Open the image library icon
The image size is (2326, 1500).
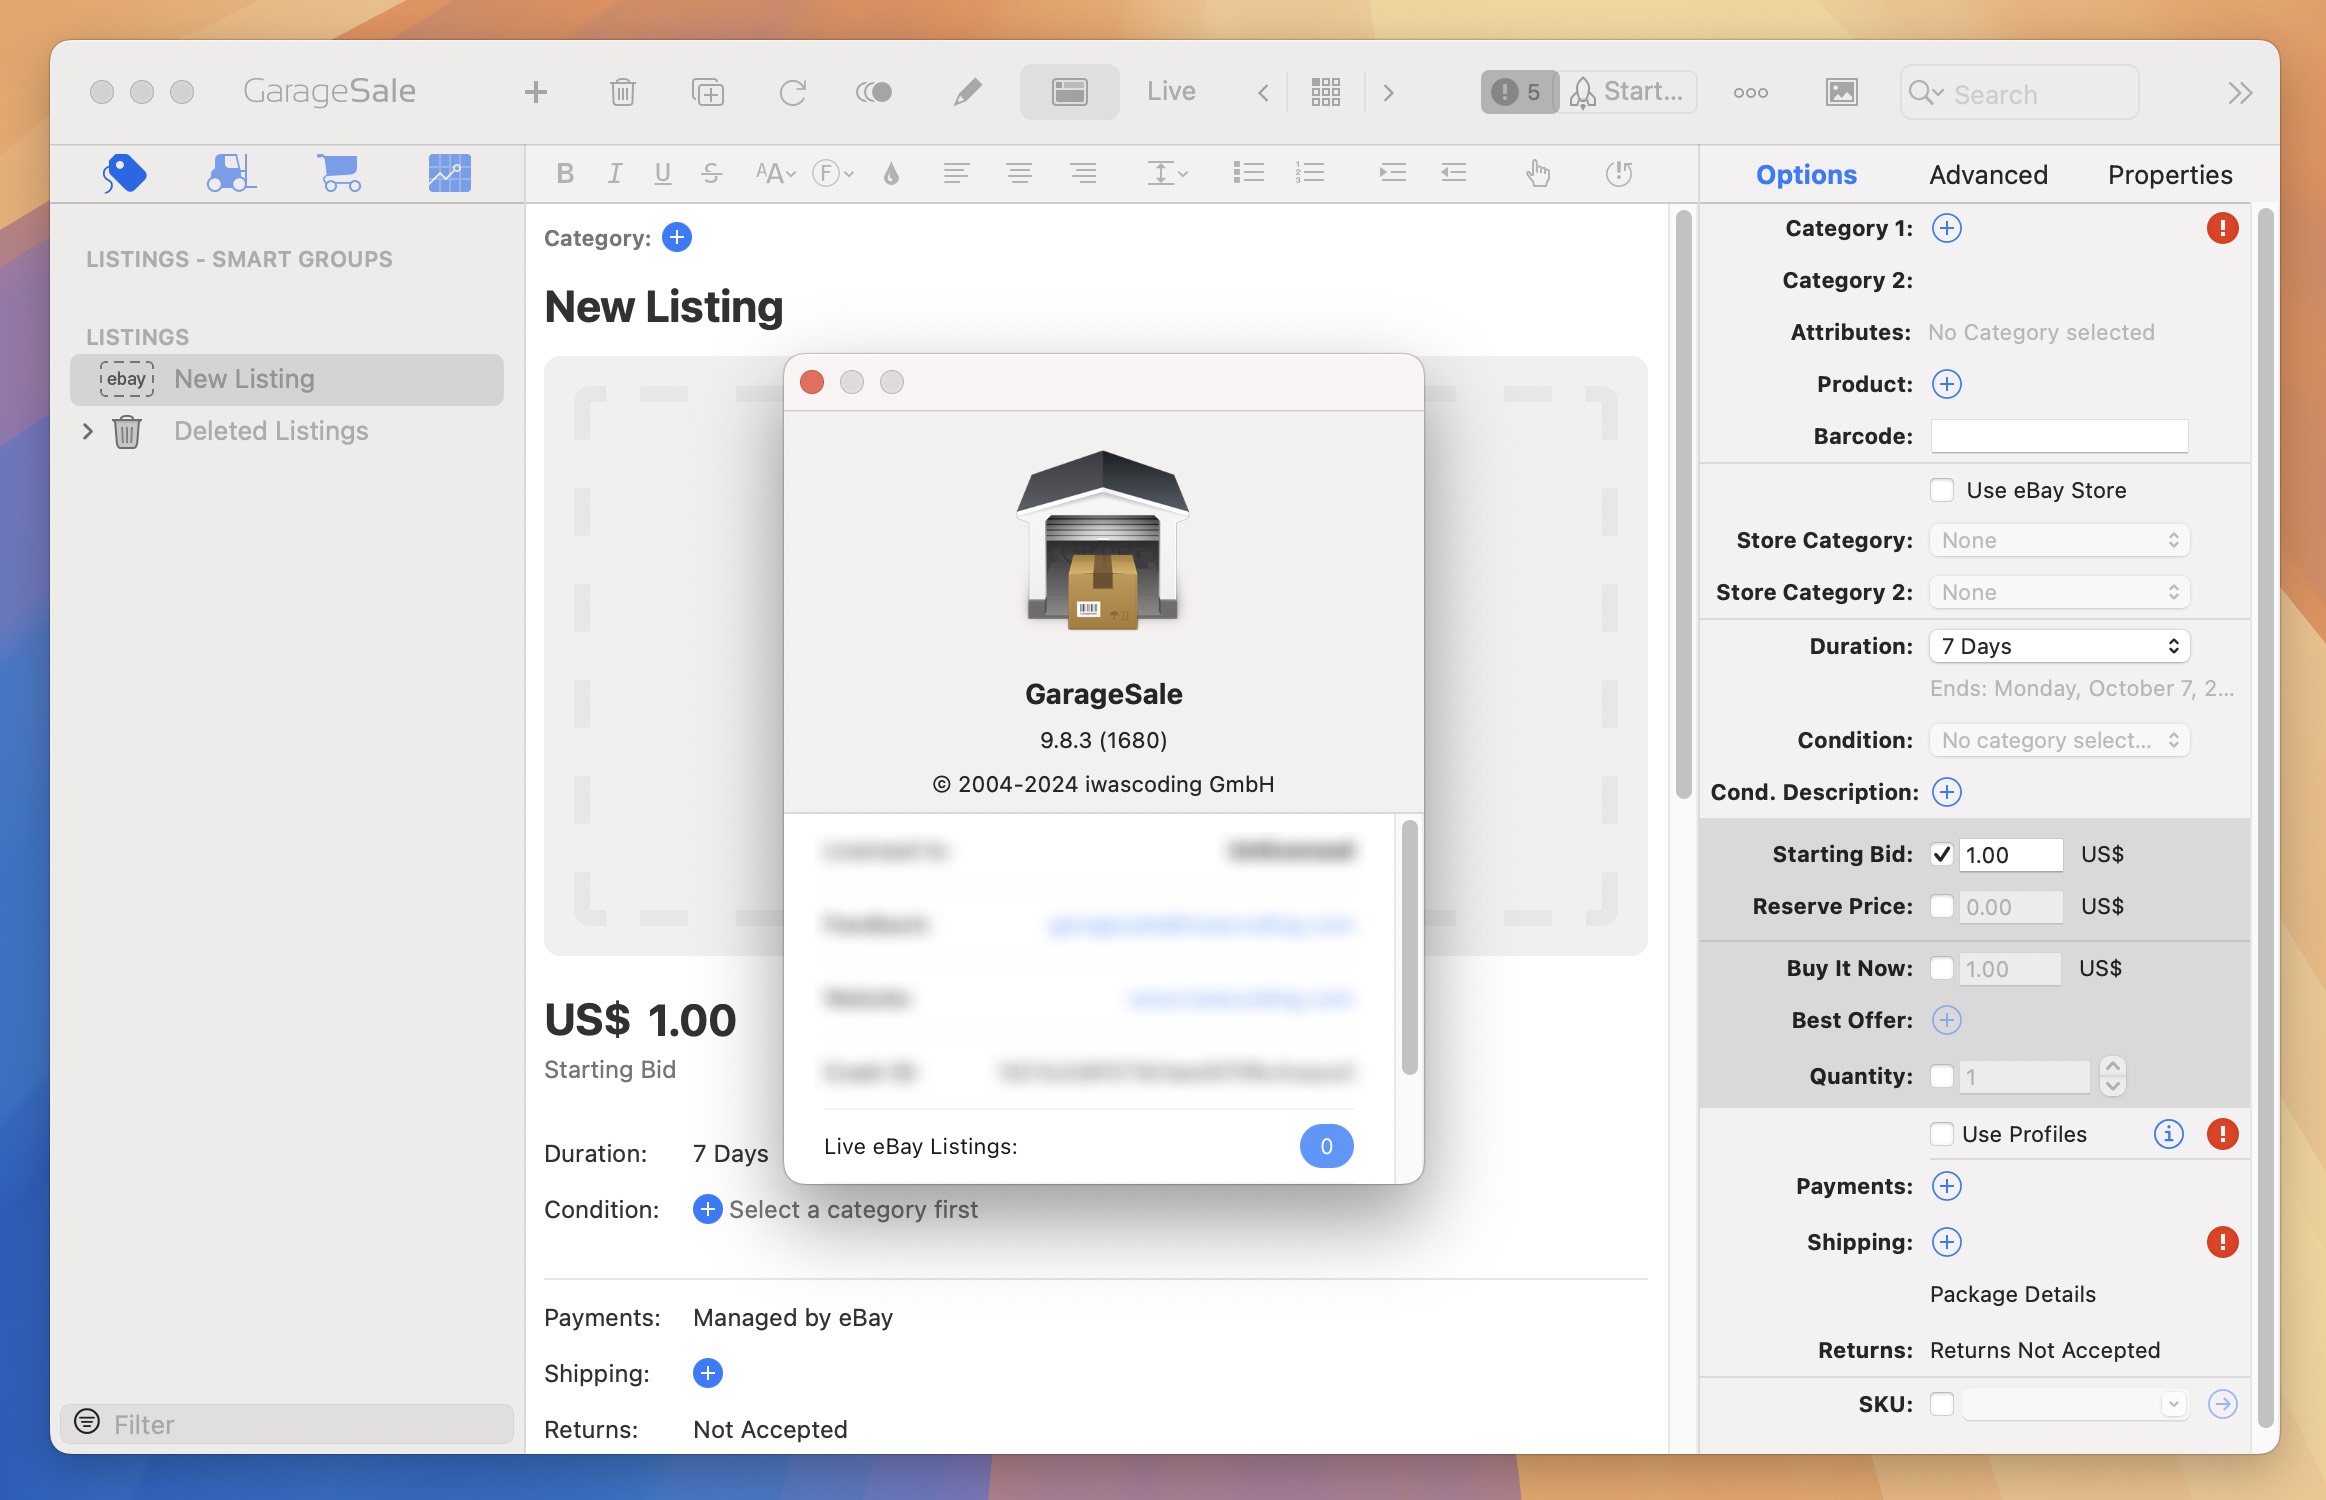[1841, 92]
